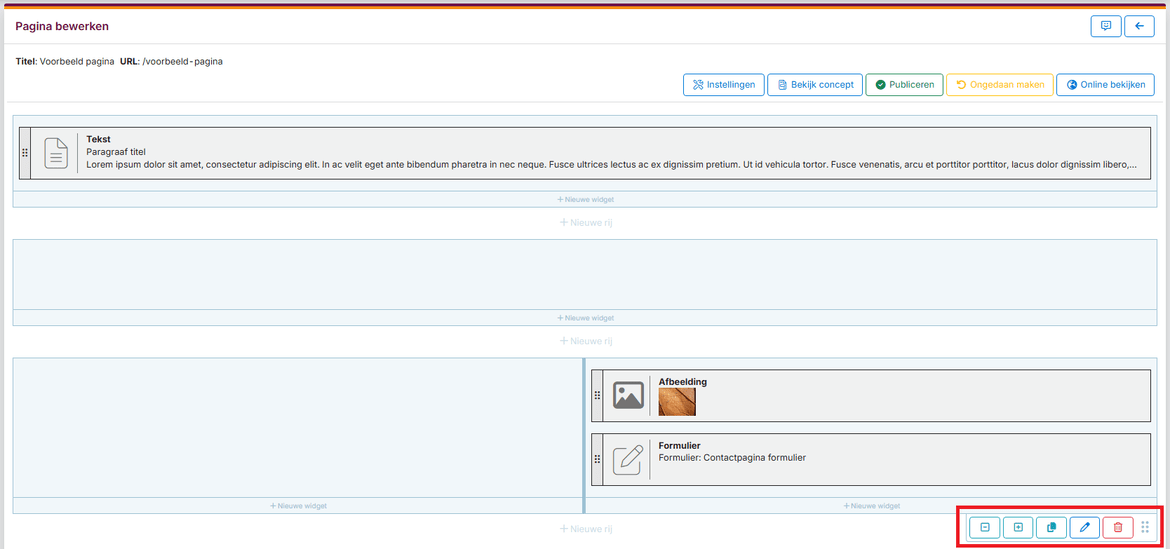Publish the page with Publiceren
The image size is (1170, 549).
coord(903,85)
